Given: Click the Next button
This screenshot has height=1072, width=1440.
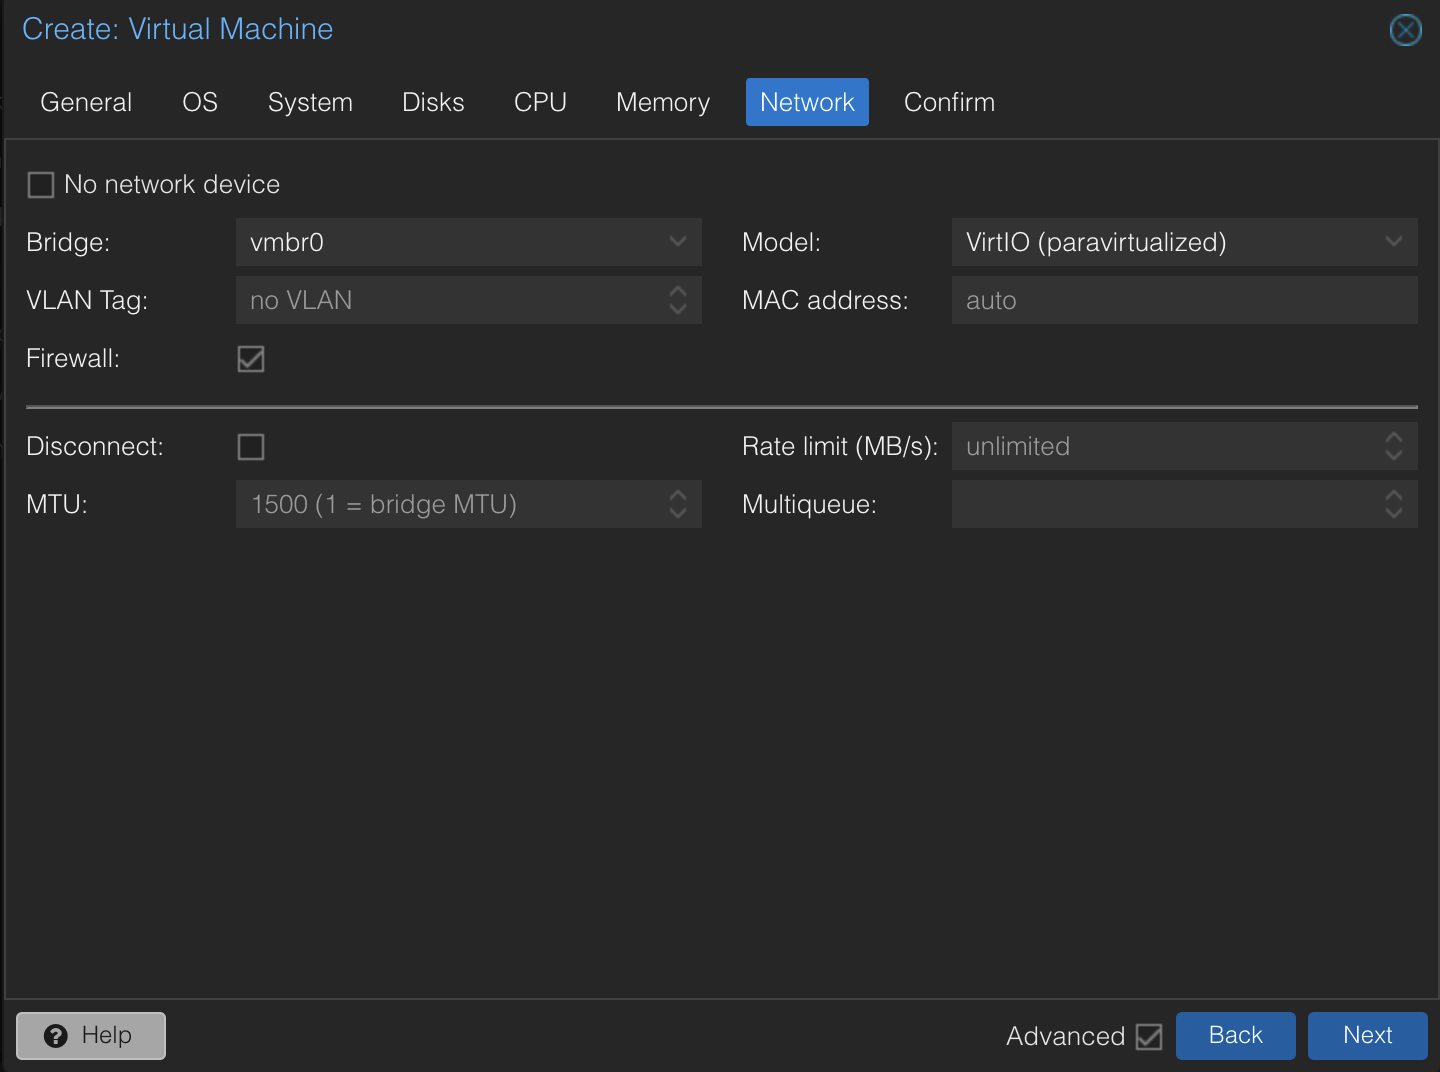Looking at the screenshot, I should click(x=1366, y=1036).
